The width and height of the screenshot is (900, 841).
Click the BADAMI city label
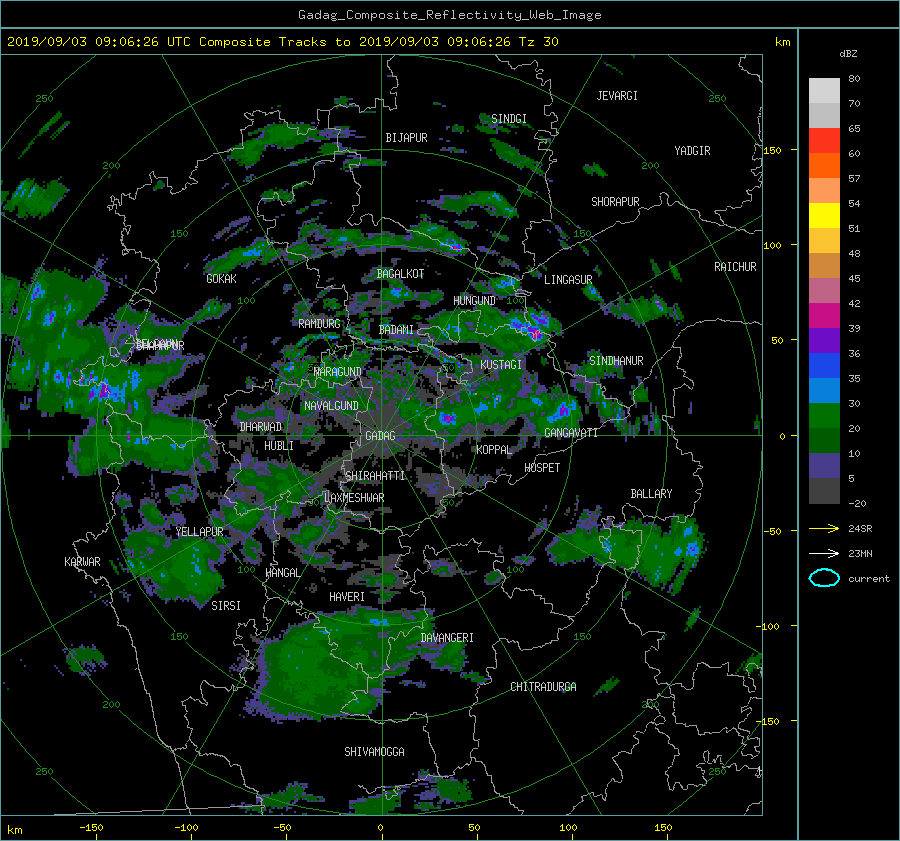396,330
